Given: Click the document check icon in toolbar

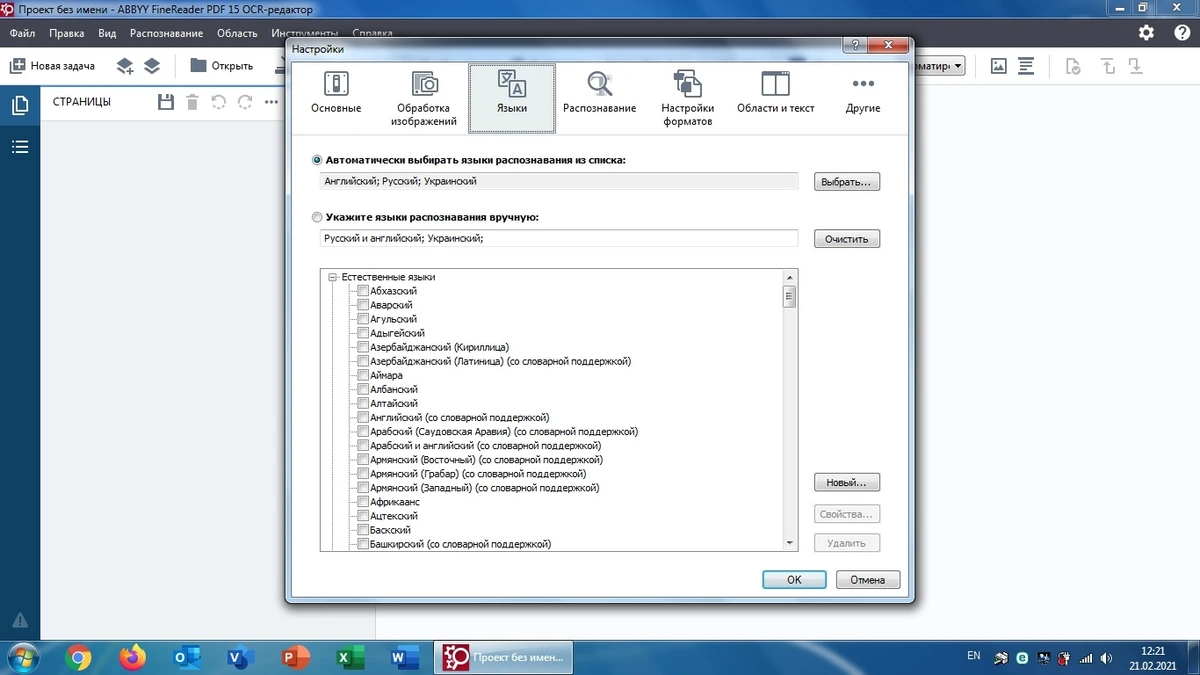Looking at the screenshot, I should point(1073,66).
